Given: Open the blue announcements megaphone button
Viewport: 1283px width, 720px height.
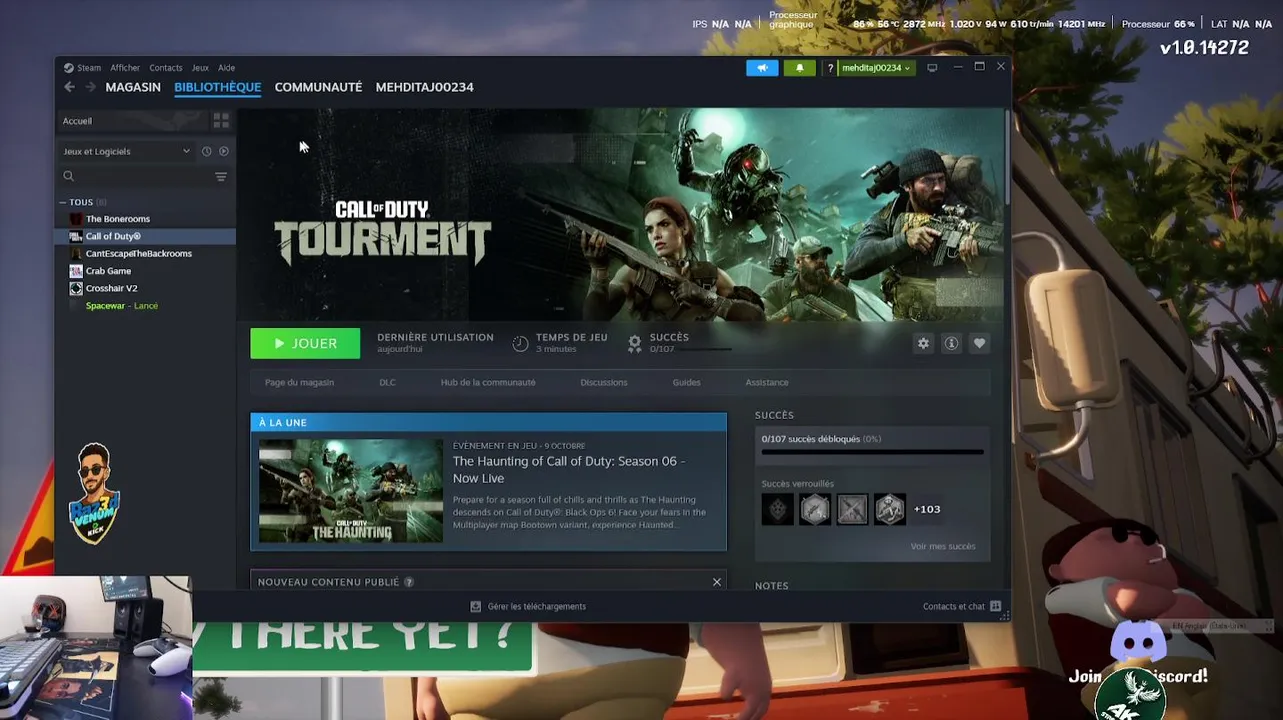Looking at the screenshot, I should [762, 68].
